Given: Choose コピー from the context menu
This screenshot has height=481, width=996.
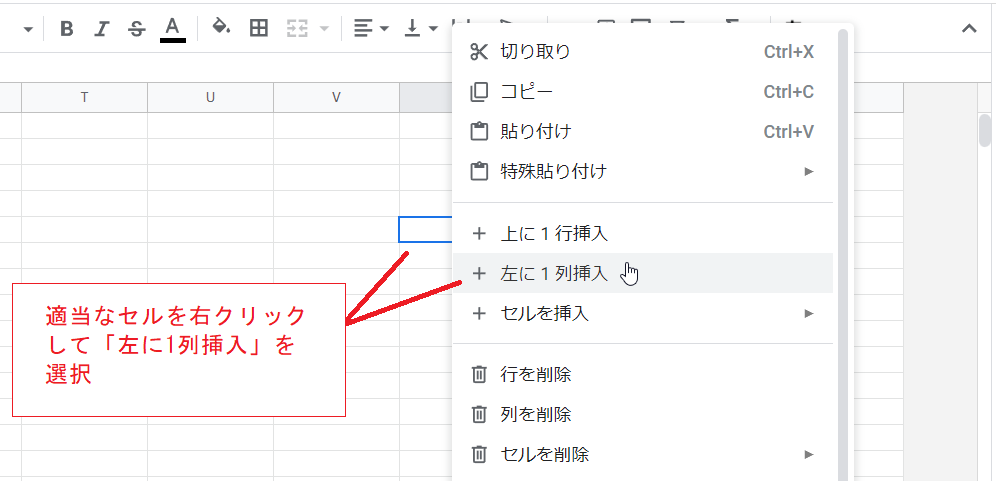Looking at the screenshot, I should point(643,92).
